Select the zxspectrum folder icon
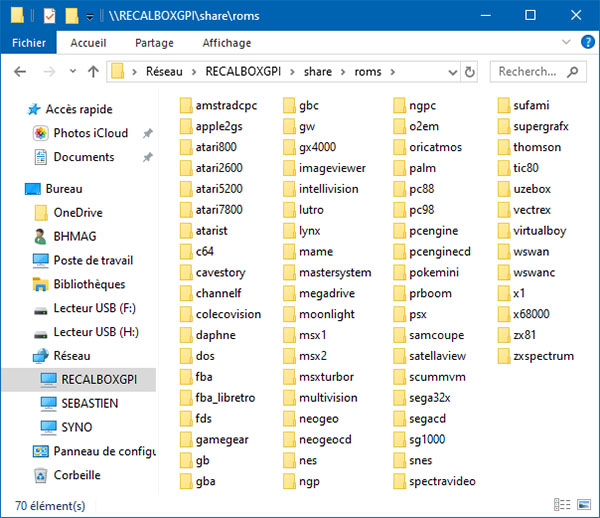600x518 pixels. (504, 356)
